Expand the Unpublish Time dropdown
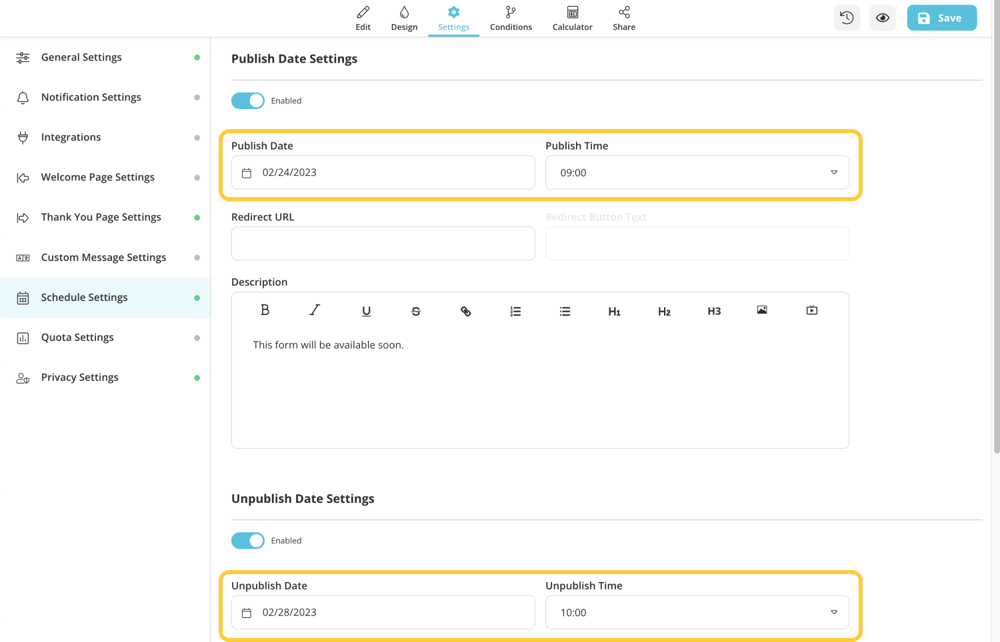Image resolution: width=1000 pixels, height=642 pixels. 697,613
